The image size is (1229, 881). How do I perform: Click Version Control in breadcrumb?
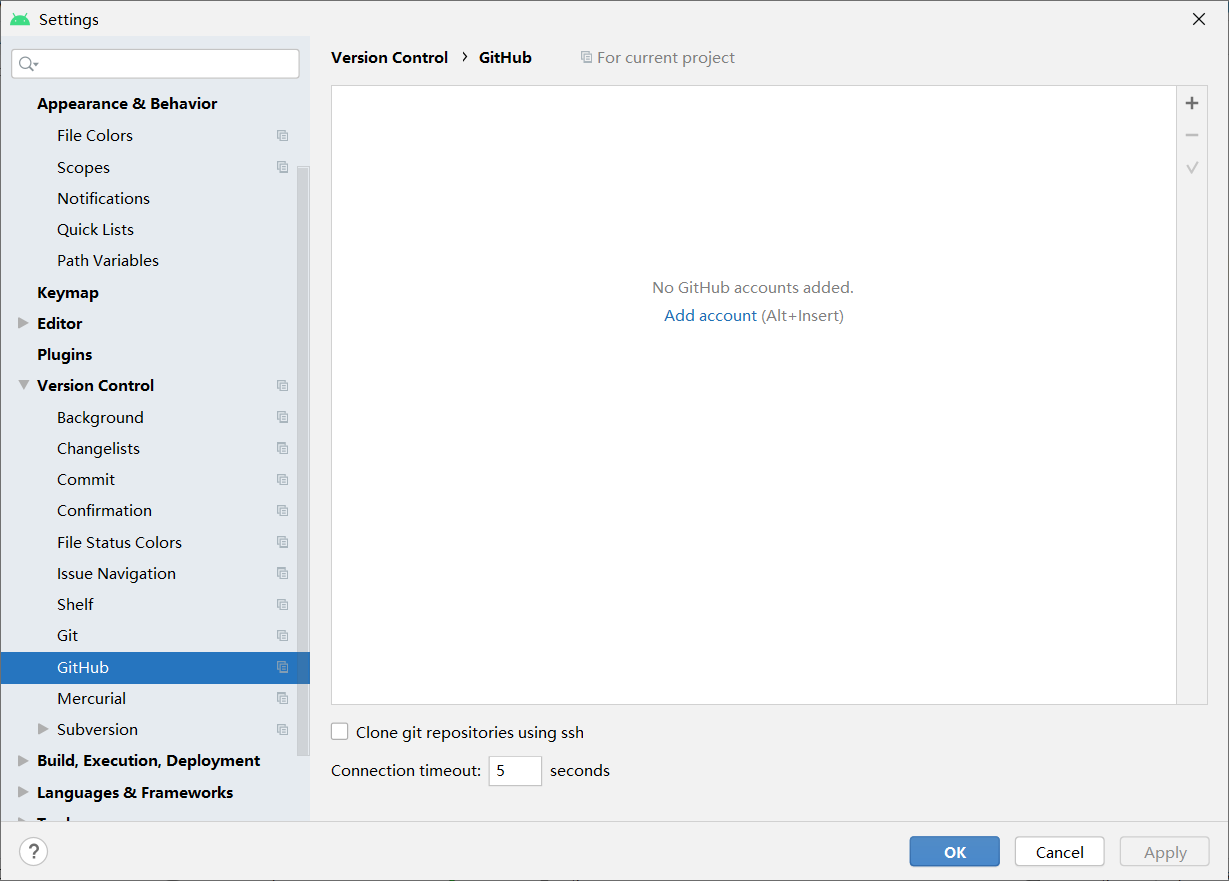point(389,57)
